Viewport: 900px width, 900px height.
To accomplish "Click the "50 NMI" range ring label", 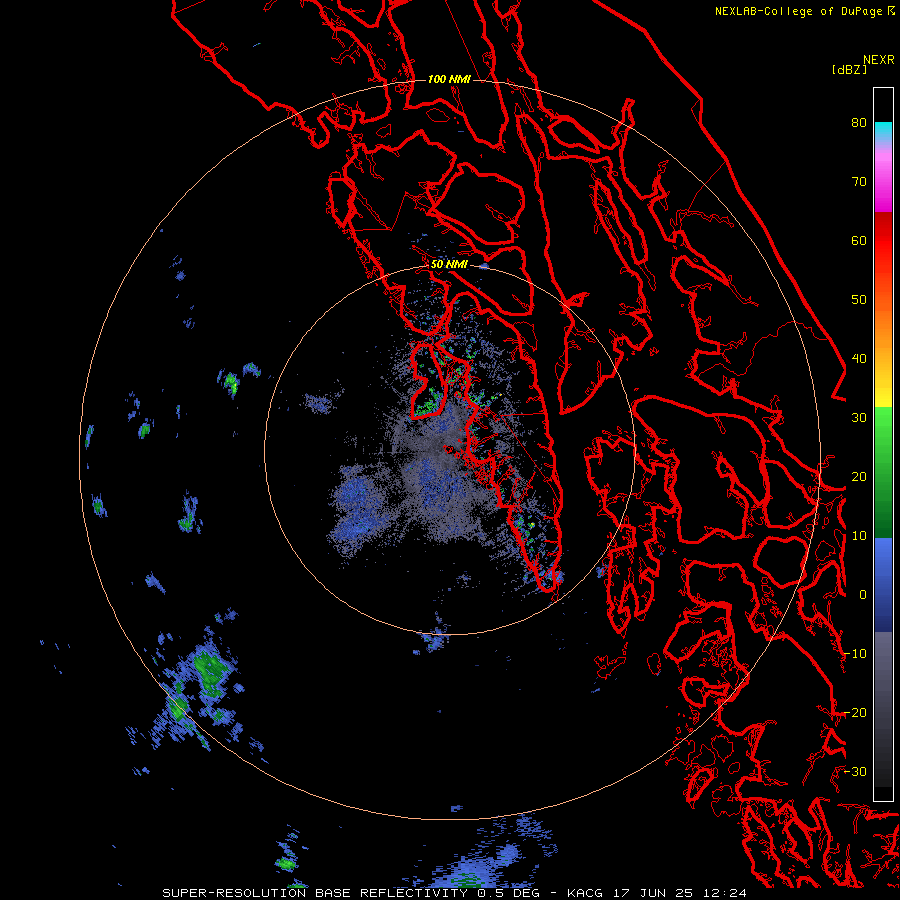I will point(449,265).
